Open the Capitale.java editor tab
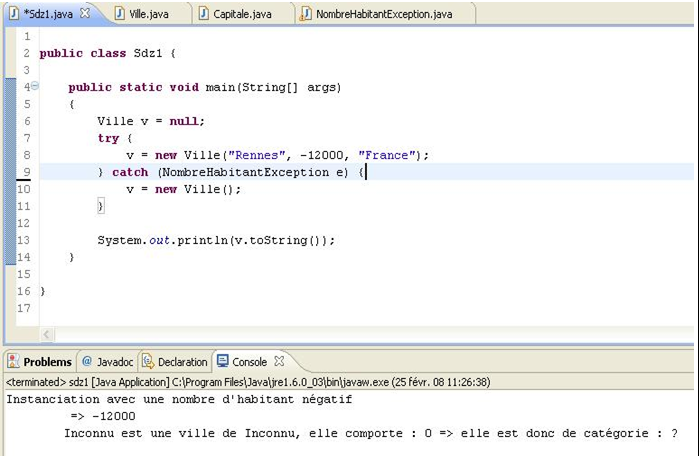 242,14
